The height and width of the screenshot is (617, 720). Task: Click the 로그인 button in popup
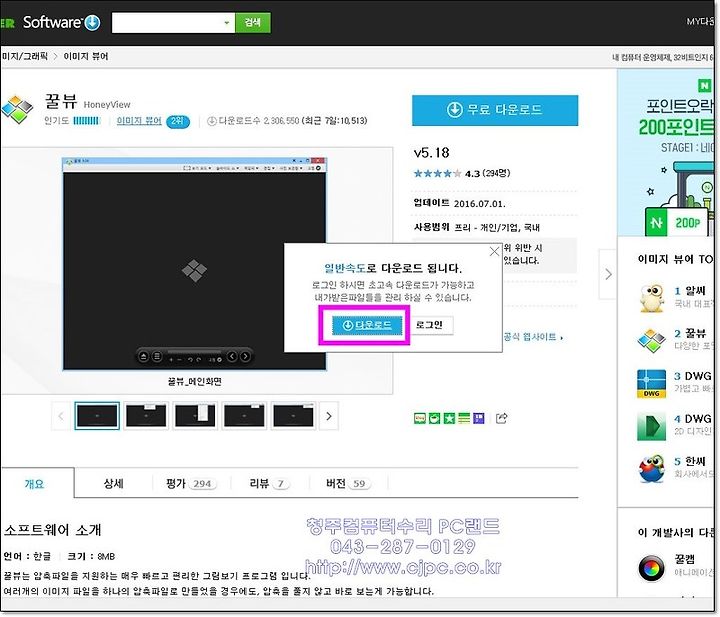coord(429,325)
